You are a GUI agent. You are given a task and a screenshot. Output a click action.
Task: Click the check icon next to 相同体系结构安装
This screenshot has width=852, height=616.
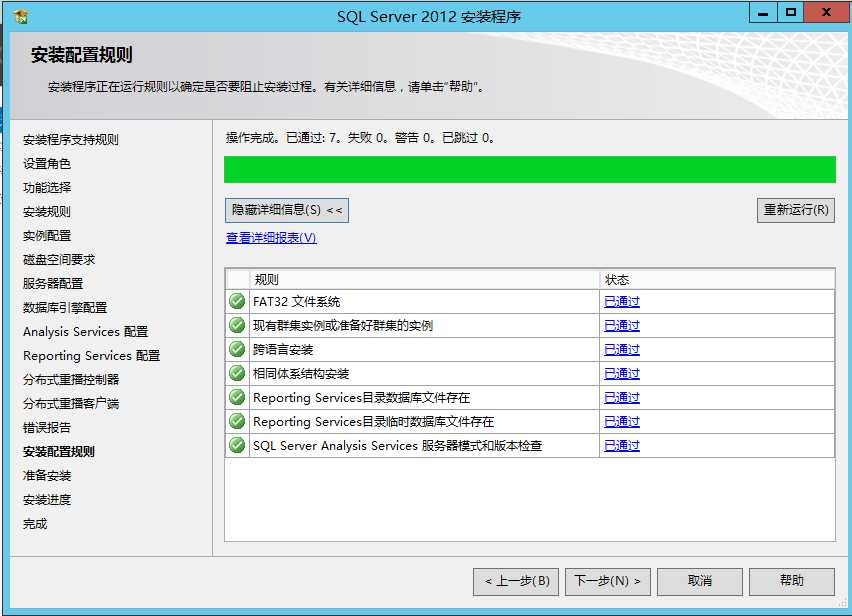[237, 373]
